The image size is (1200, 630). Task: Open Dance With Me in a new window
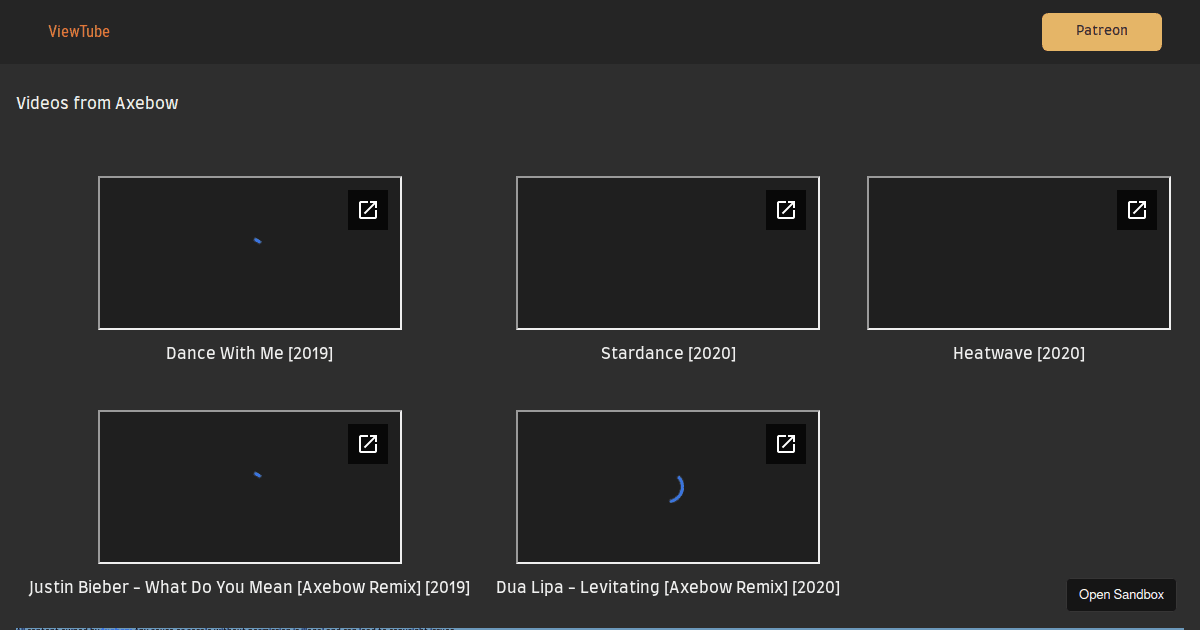click(368, 210)
